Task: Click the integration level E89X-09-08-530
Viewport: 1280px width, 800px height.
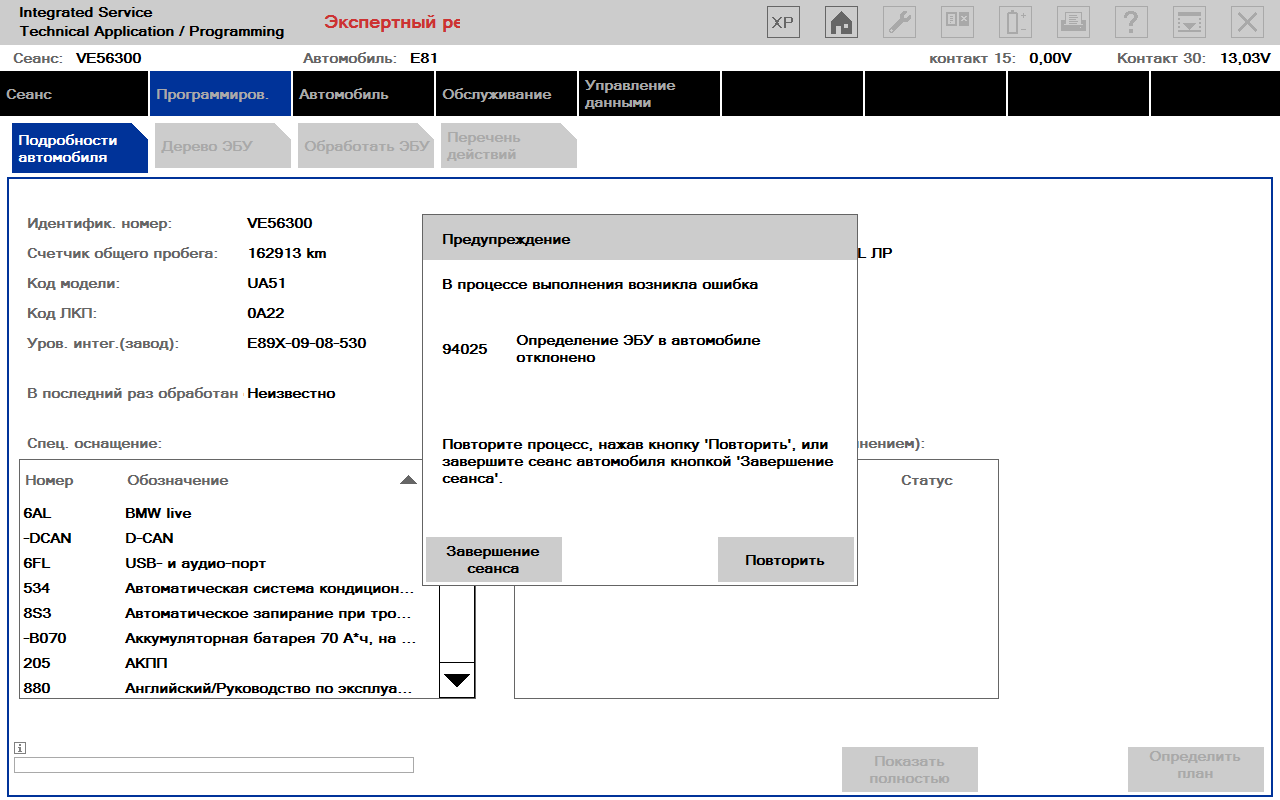Action: [x=306, y=343]
